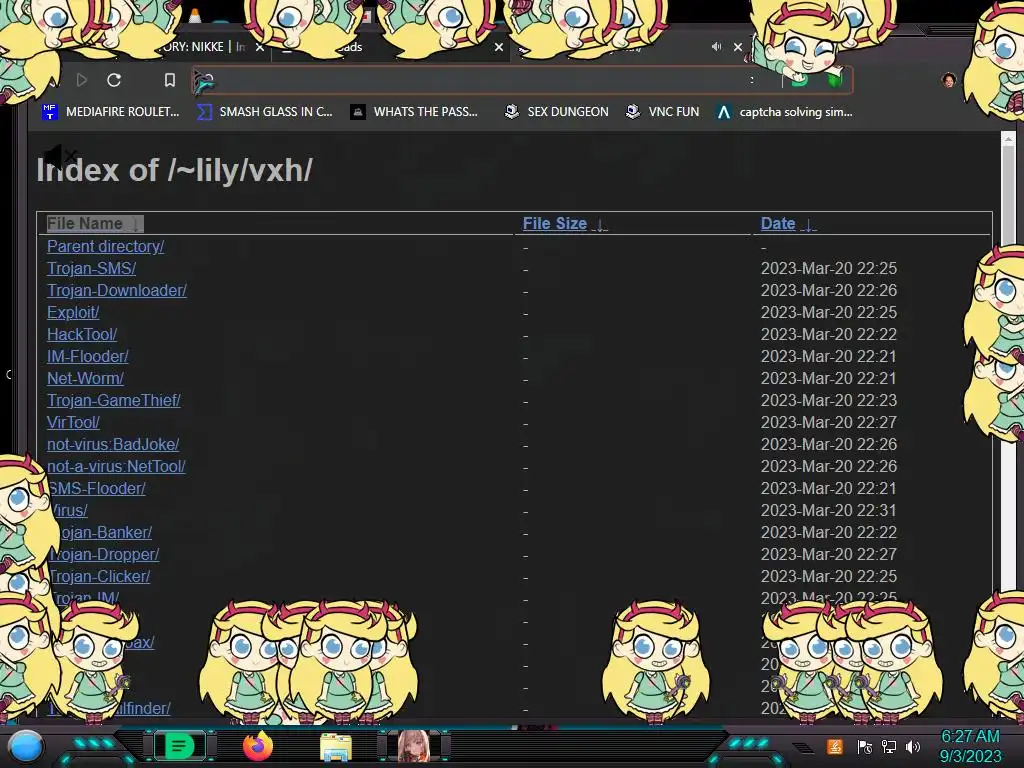Open the SMASH GLASS IN C... bookmark
This screenshot has width=1024, height=768.
click(265, 112)
